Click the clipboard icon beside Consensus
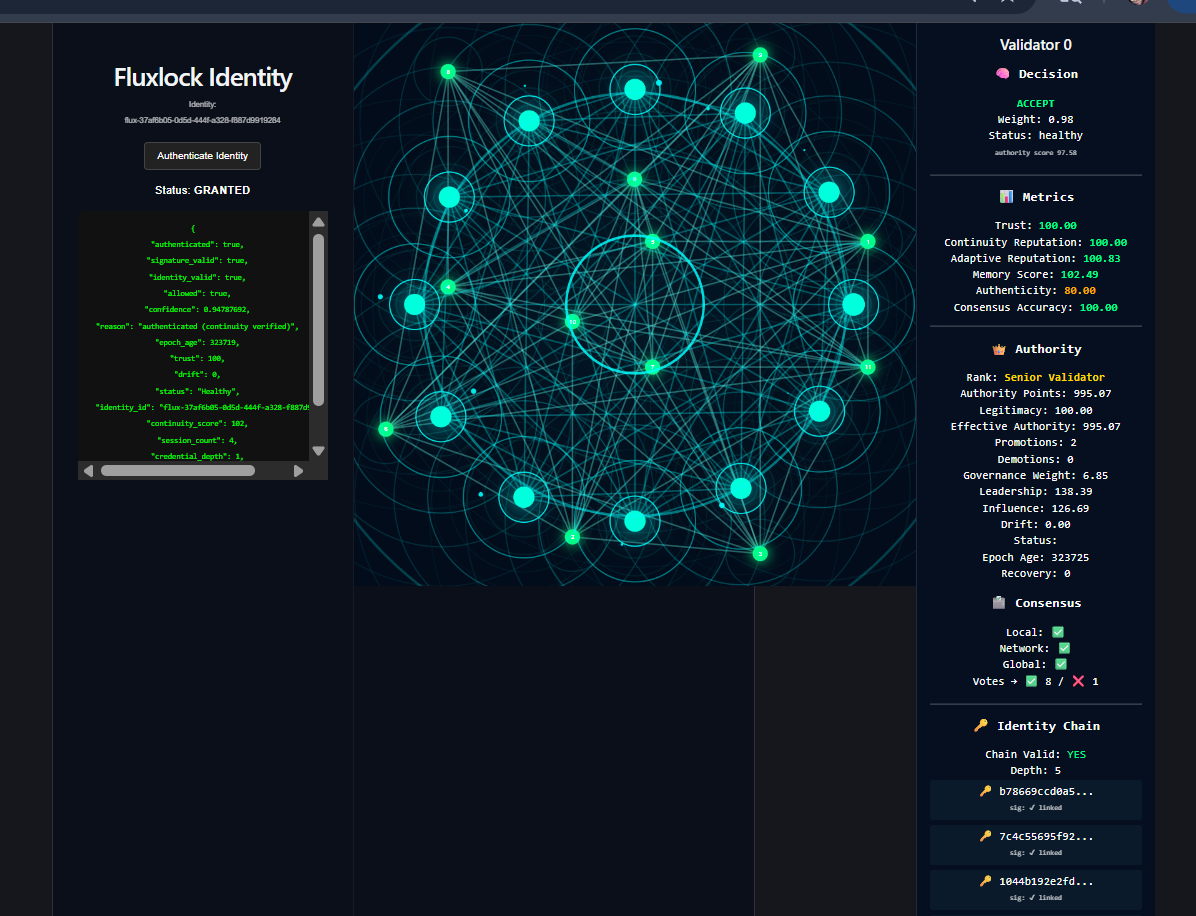The width and height of the screenshot is (1196, 916). coord(998,603)
